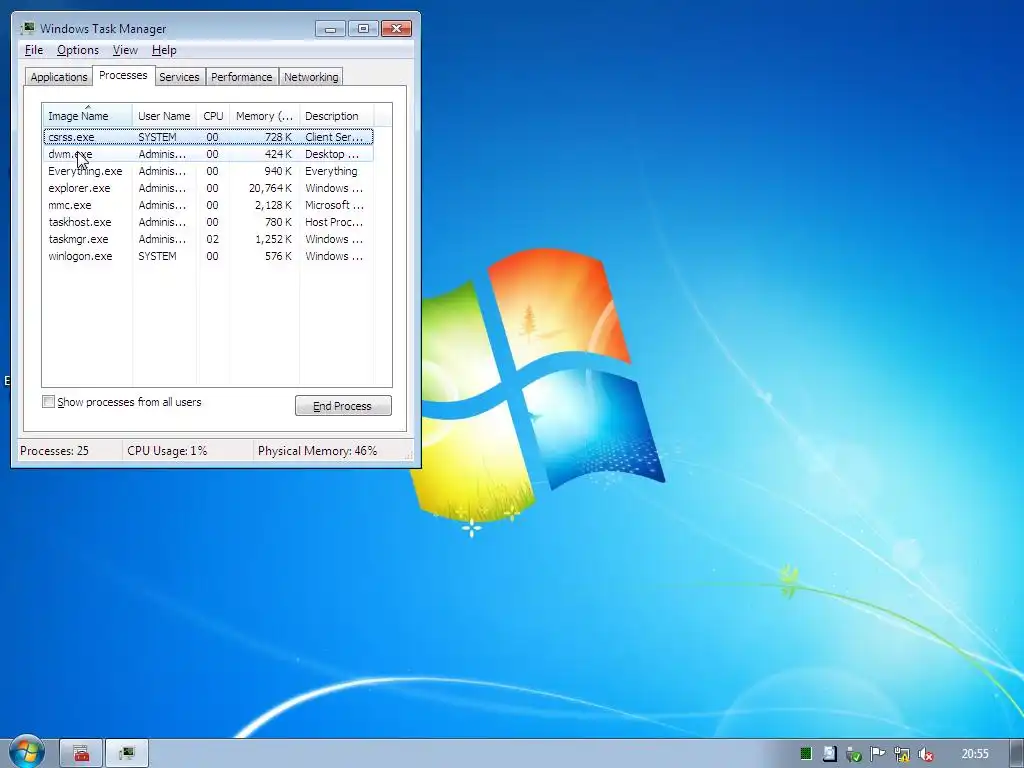This screenshot has width=1024, height=768.
Task: Sort by Image Name column header
Action: click(x=88, y=116)
